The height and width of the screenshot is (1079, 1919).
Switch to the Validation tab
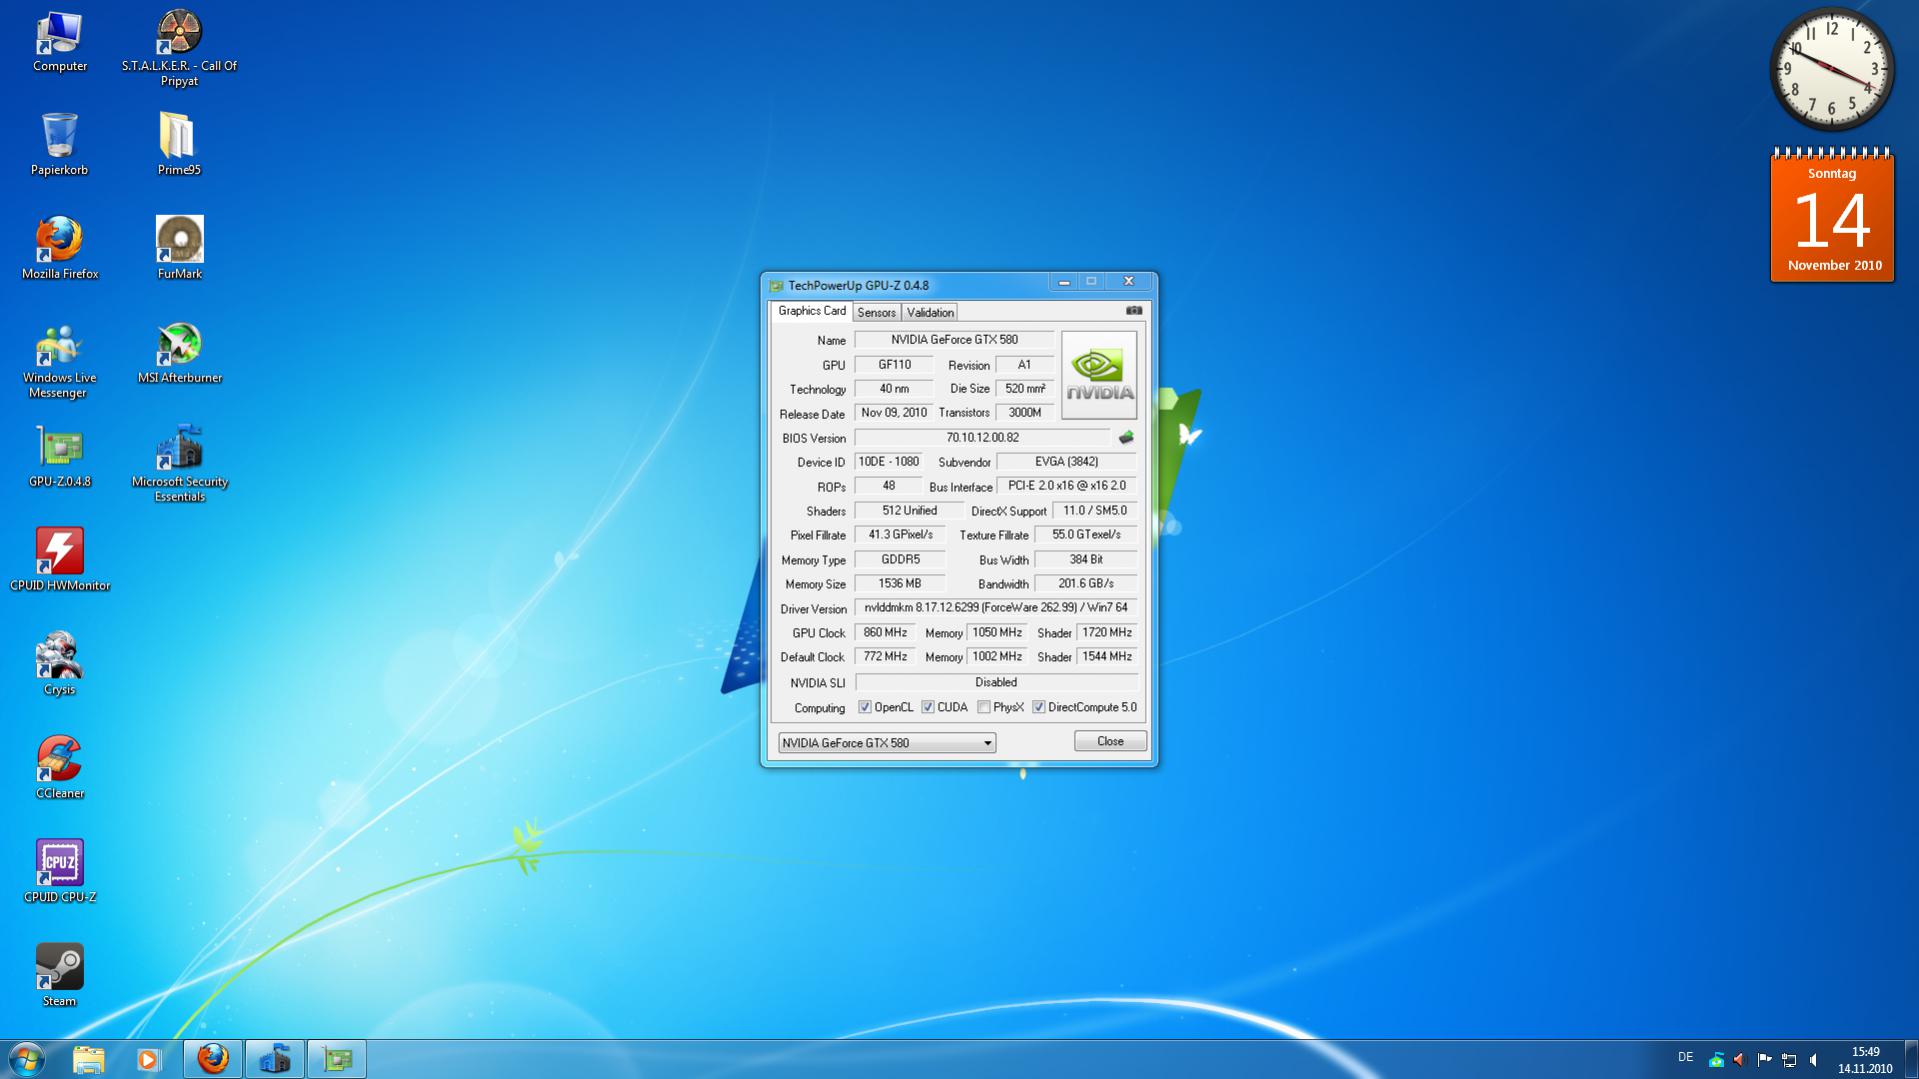point(930,313)
